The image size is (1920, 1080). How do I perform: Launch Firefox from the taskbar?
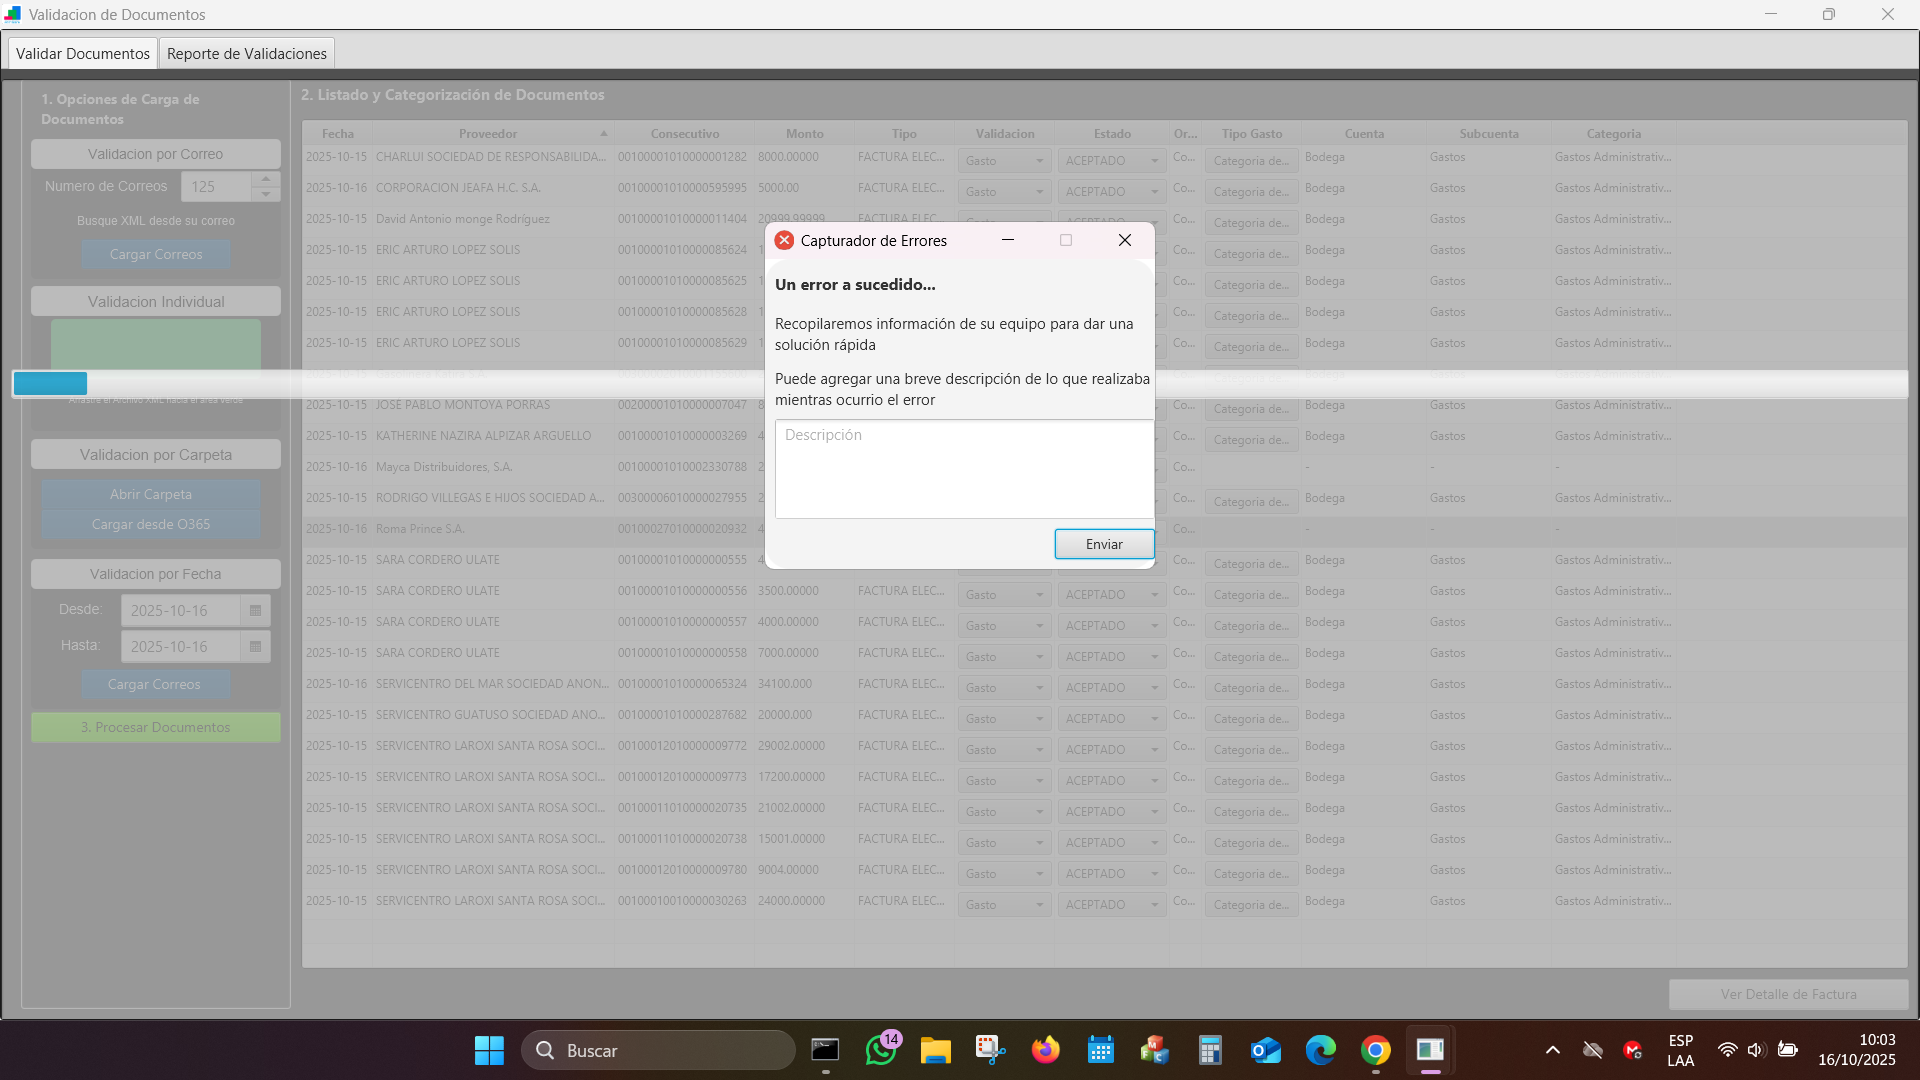pyautogui.click(x=1045, y=1050)
